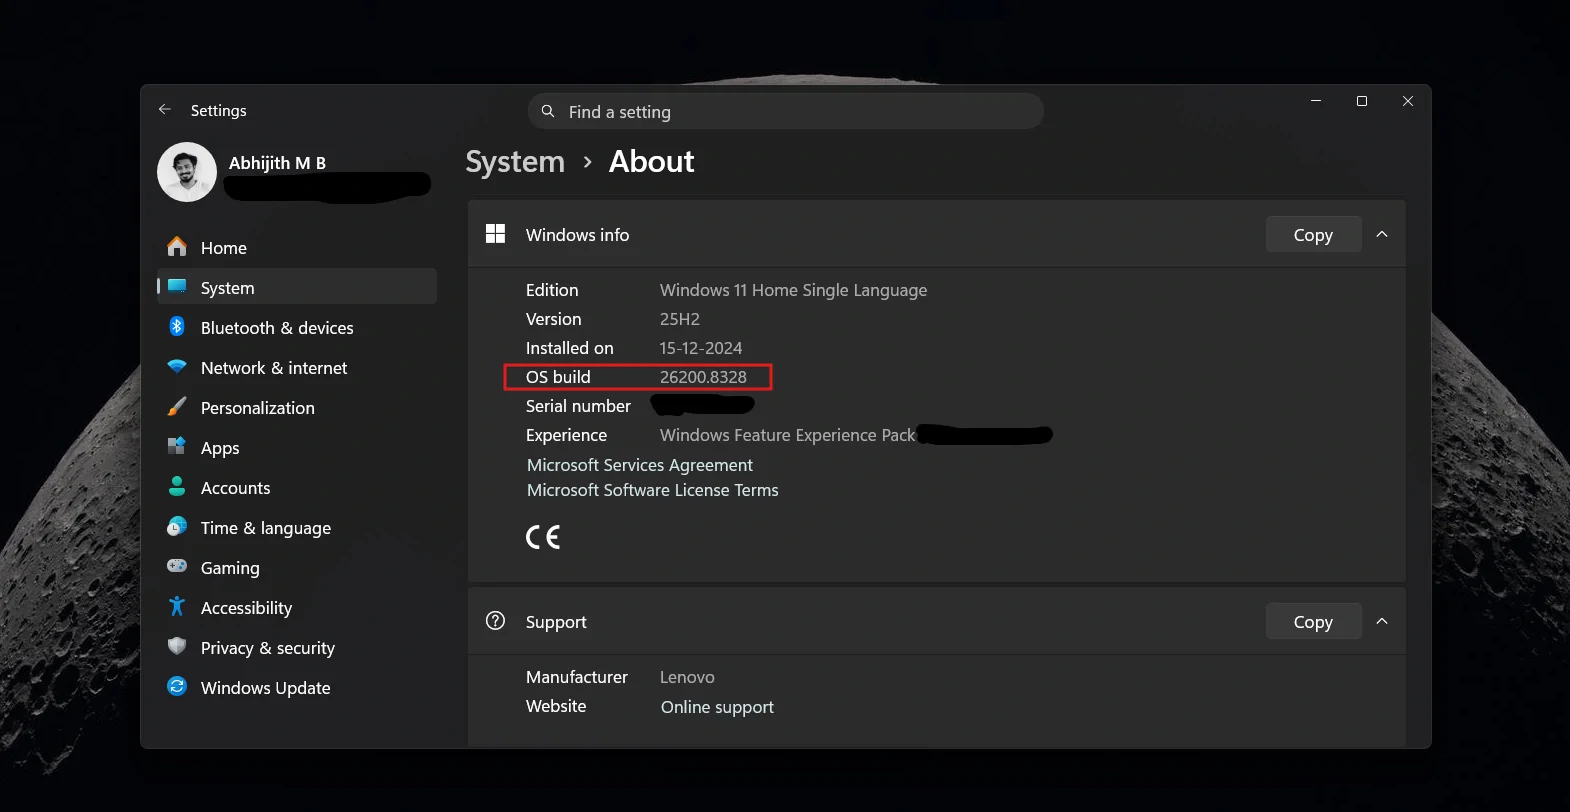Open the Accounts section label

(x=235, y=488)
